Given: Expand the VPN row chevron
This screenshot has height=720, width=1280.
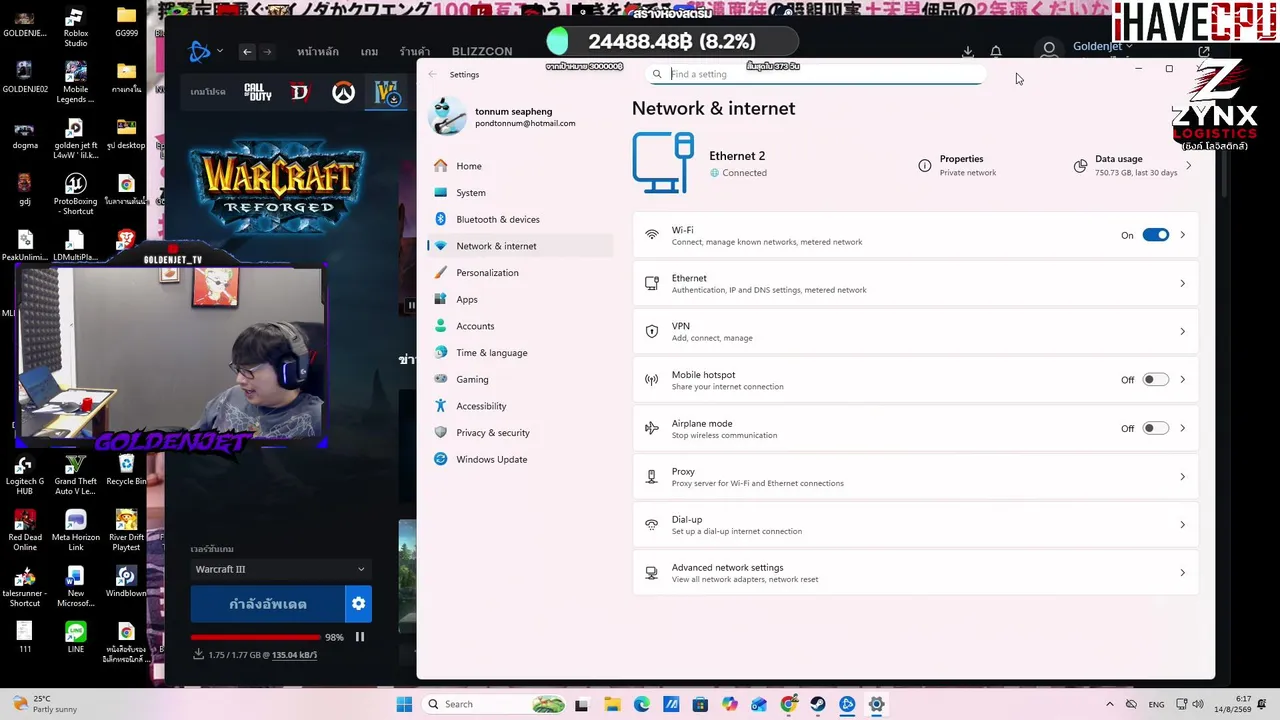Looking at the screenshot, I should [x=1182, y=332].
